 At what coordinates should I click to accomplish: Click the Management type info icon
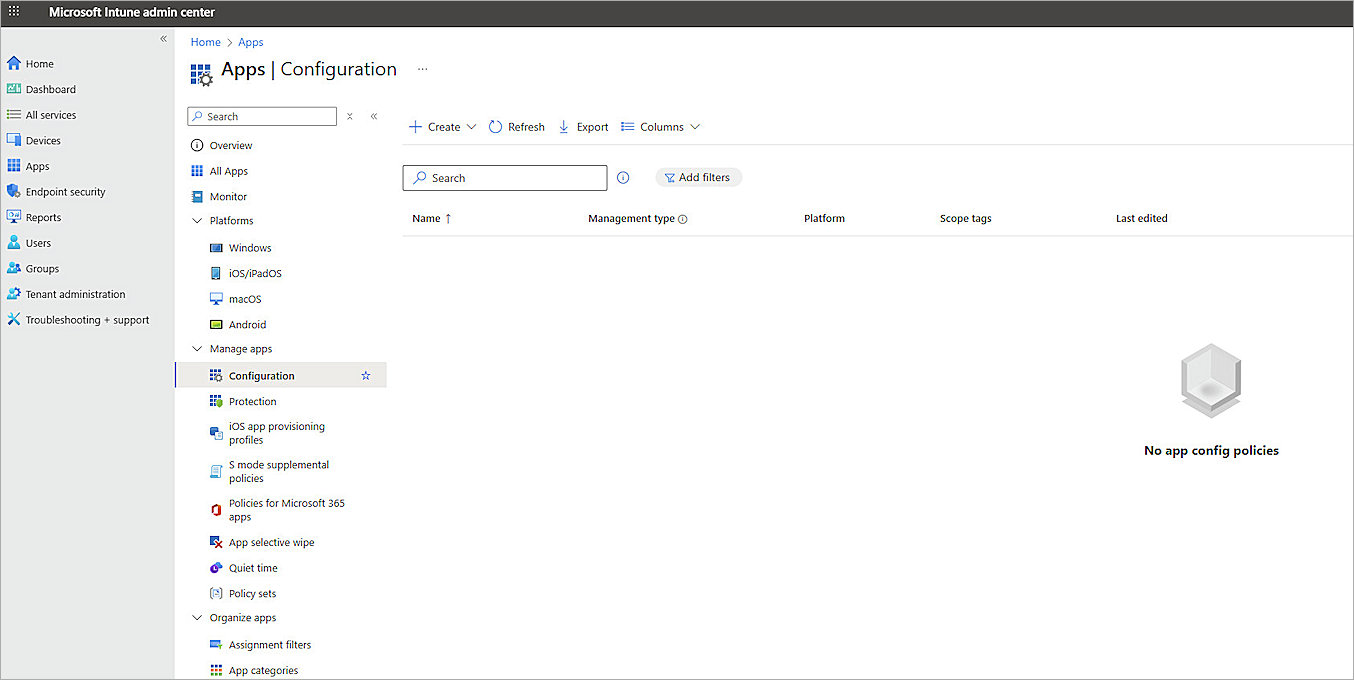coord(683,219)
